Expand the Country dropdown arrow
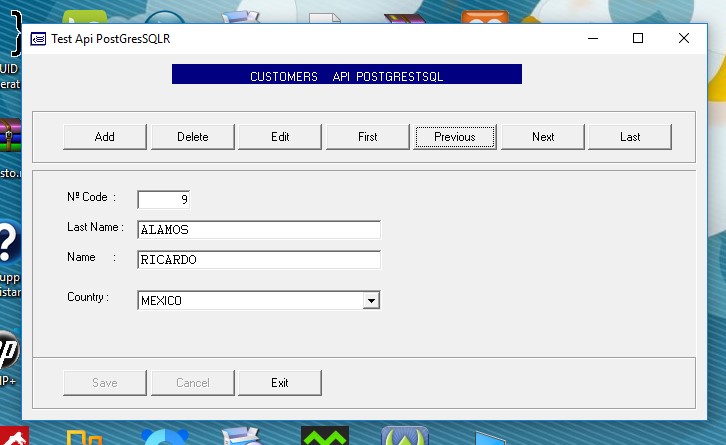The width and height of the screenshot is (726, 445). (x=371, y=300)
